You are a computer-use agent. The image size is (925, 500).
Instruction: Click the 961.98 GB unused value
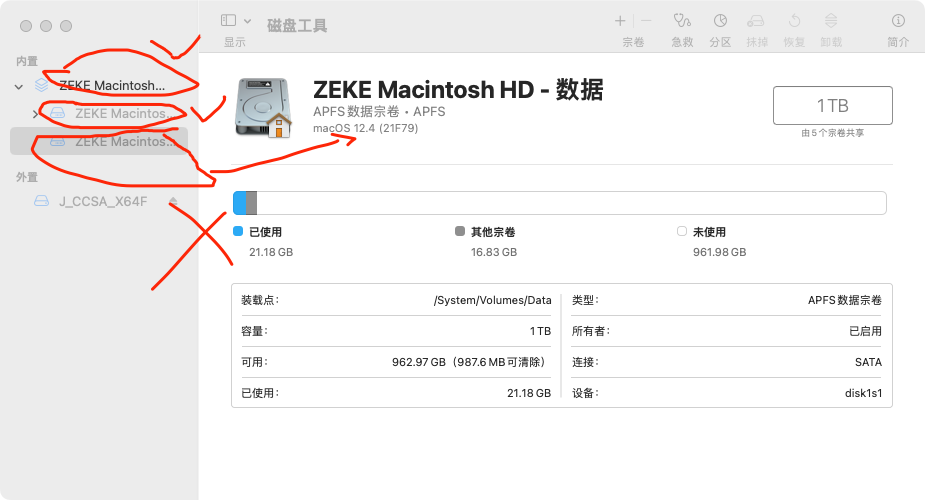pyautogui.click(x=719, y=252)
